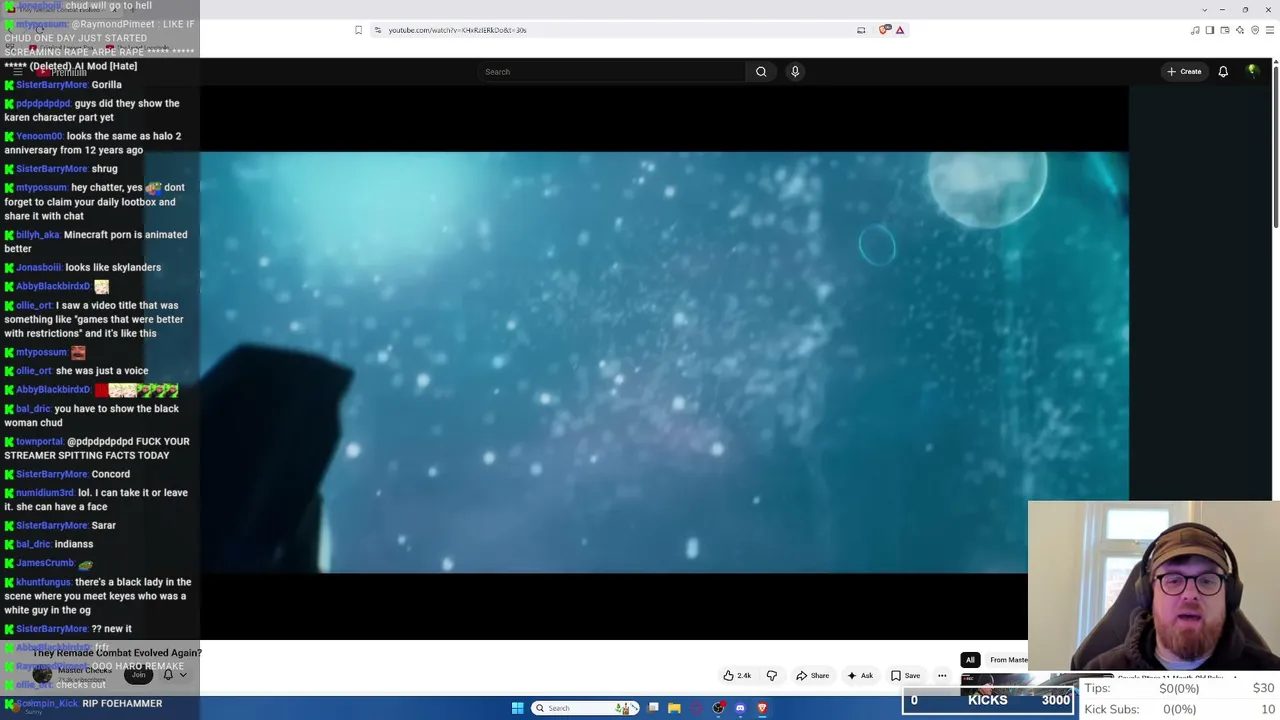Select the 'From Master' filter chip
Viewport: 1280px width, 720px height.
click(1008, 660)
